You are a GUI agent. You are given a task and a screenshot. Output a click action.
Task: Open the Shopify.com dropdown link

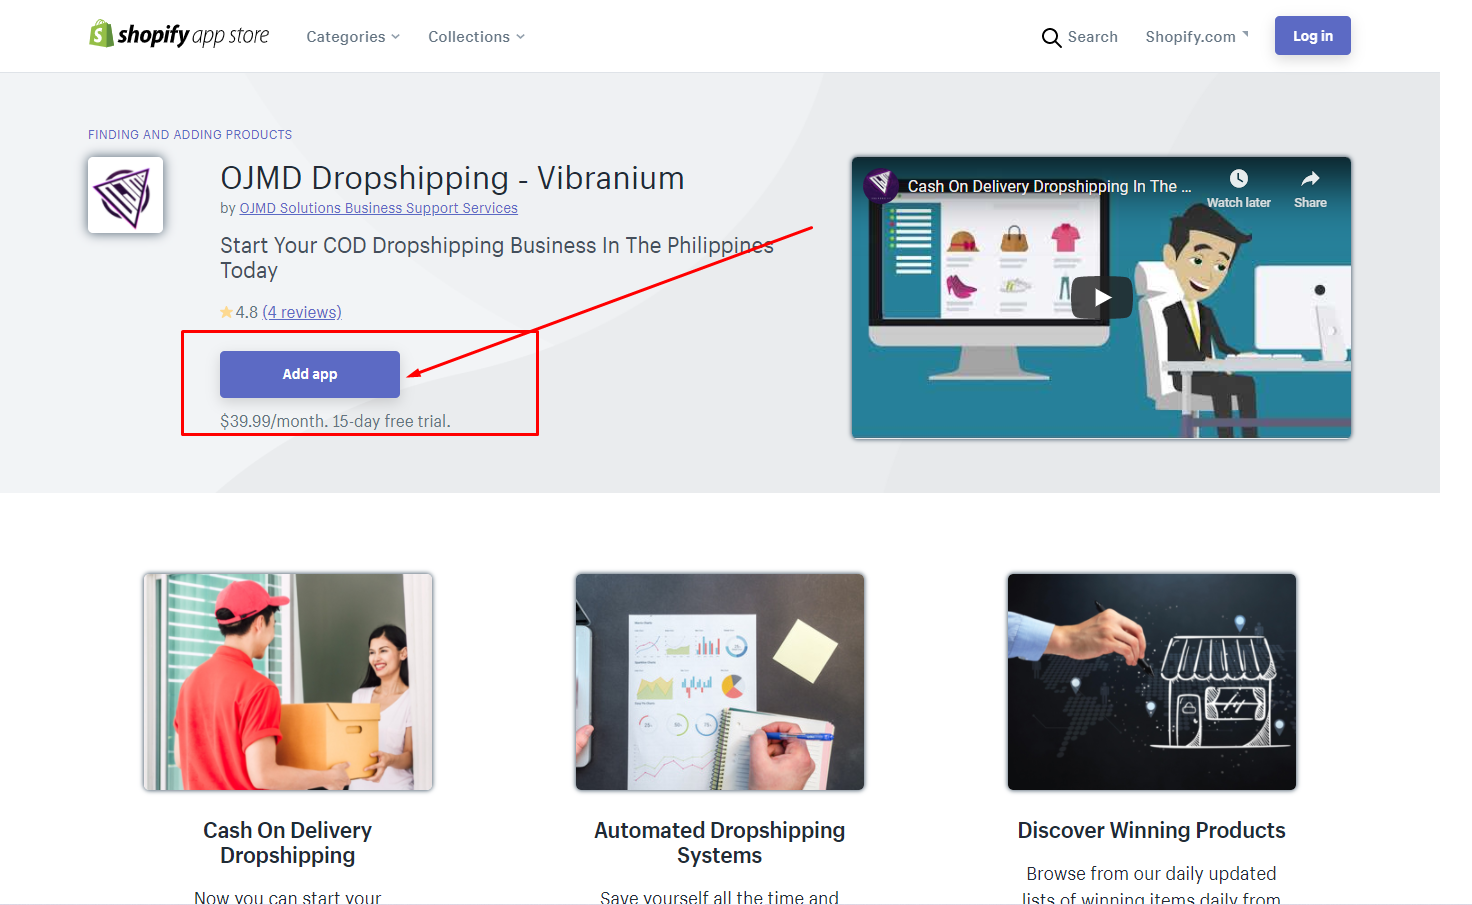[x=1196, y=37]
